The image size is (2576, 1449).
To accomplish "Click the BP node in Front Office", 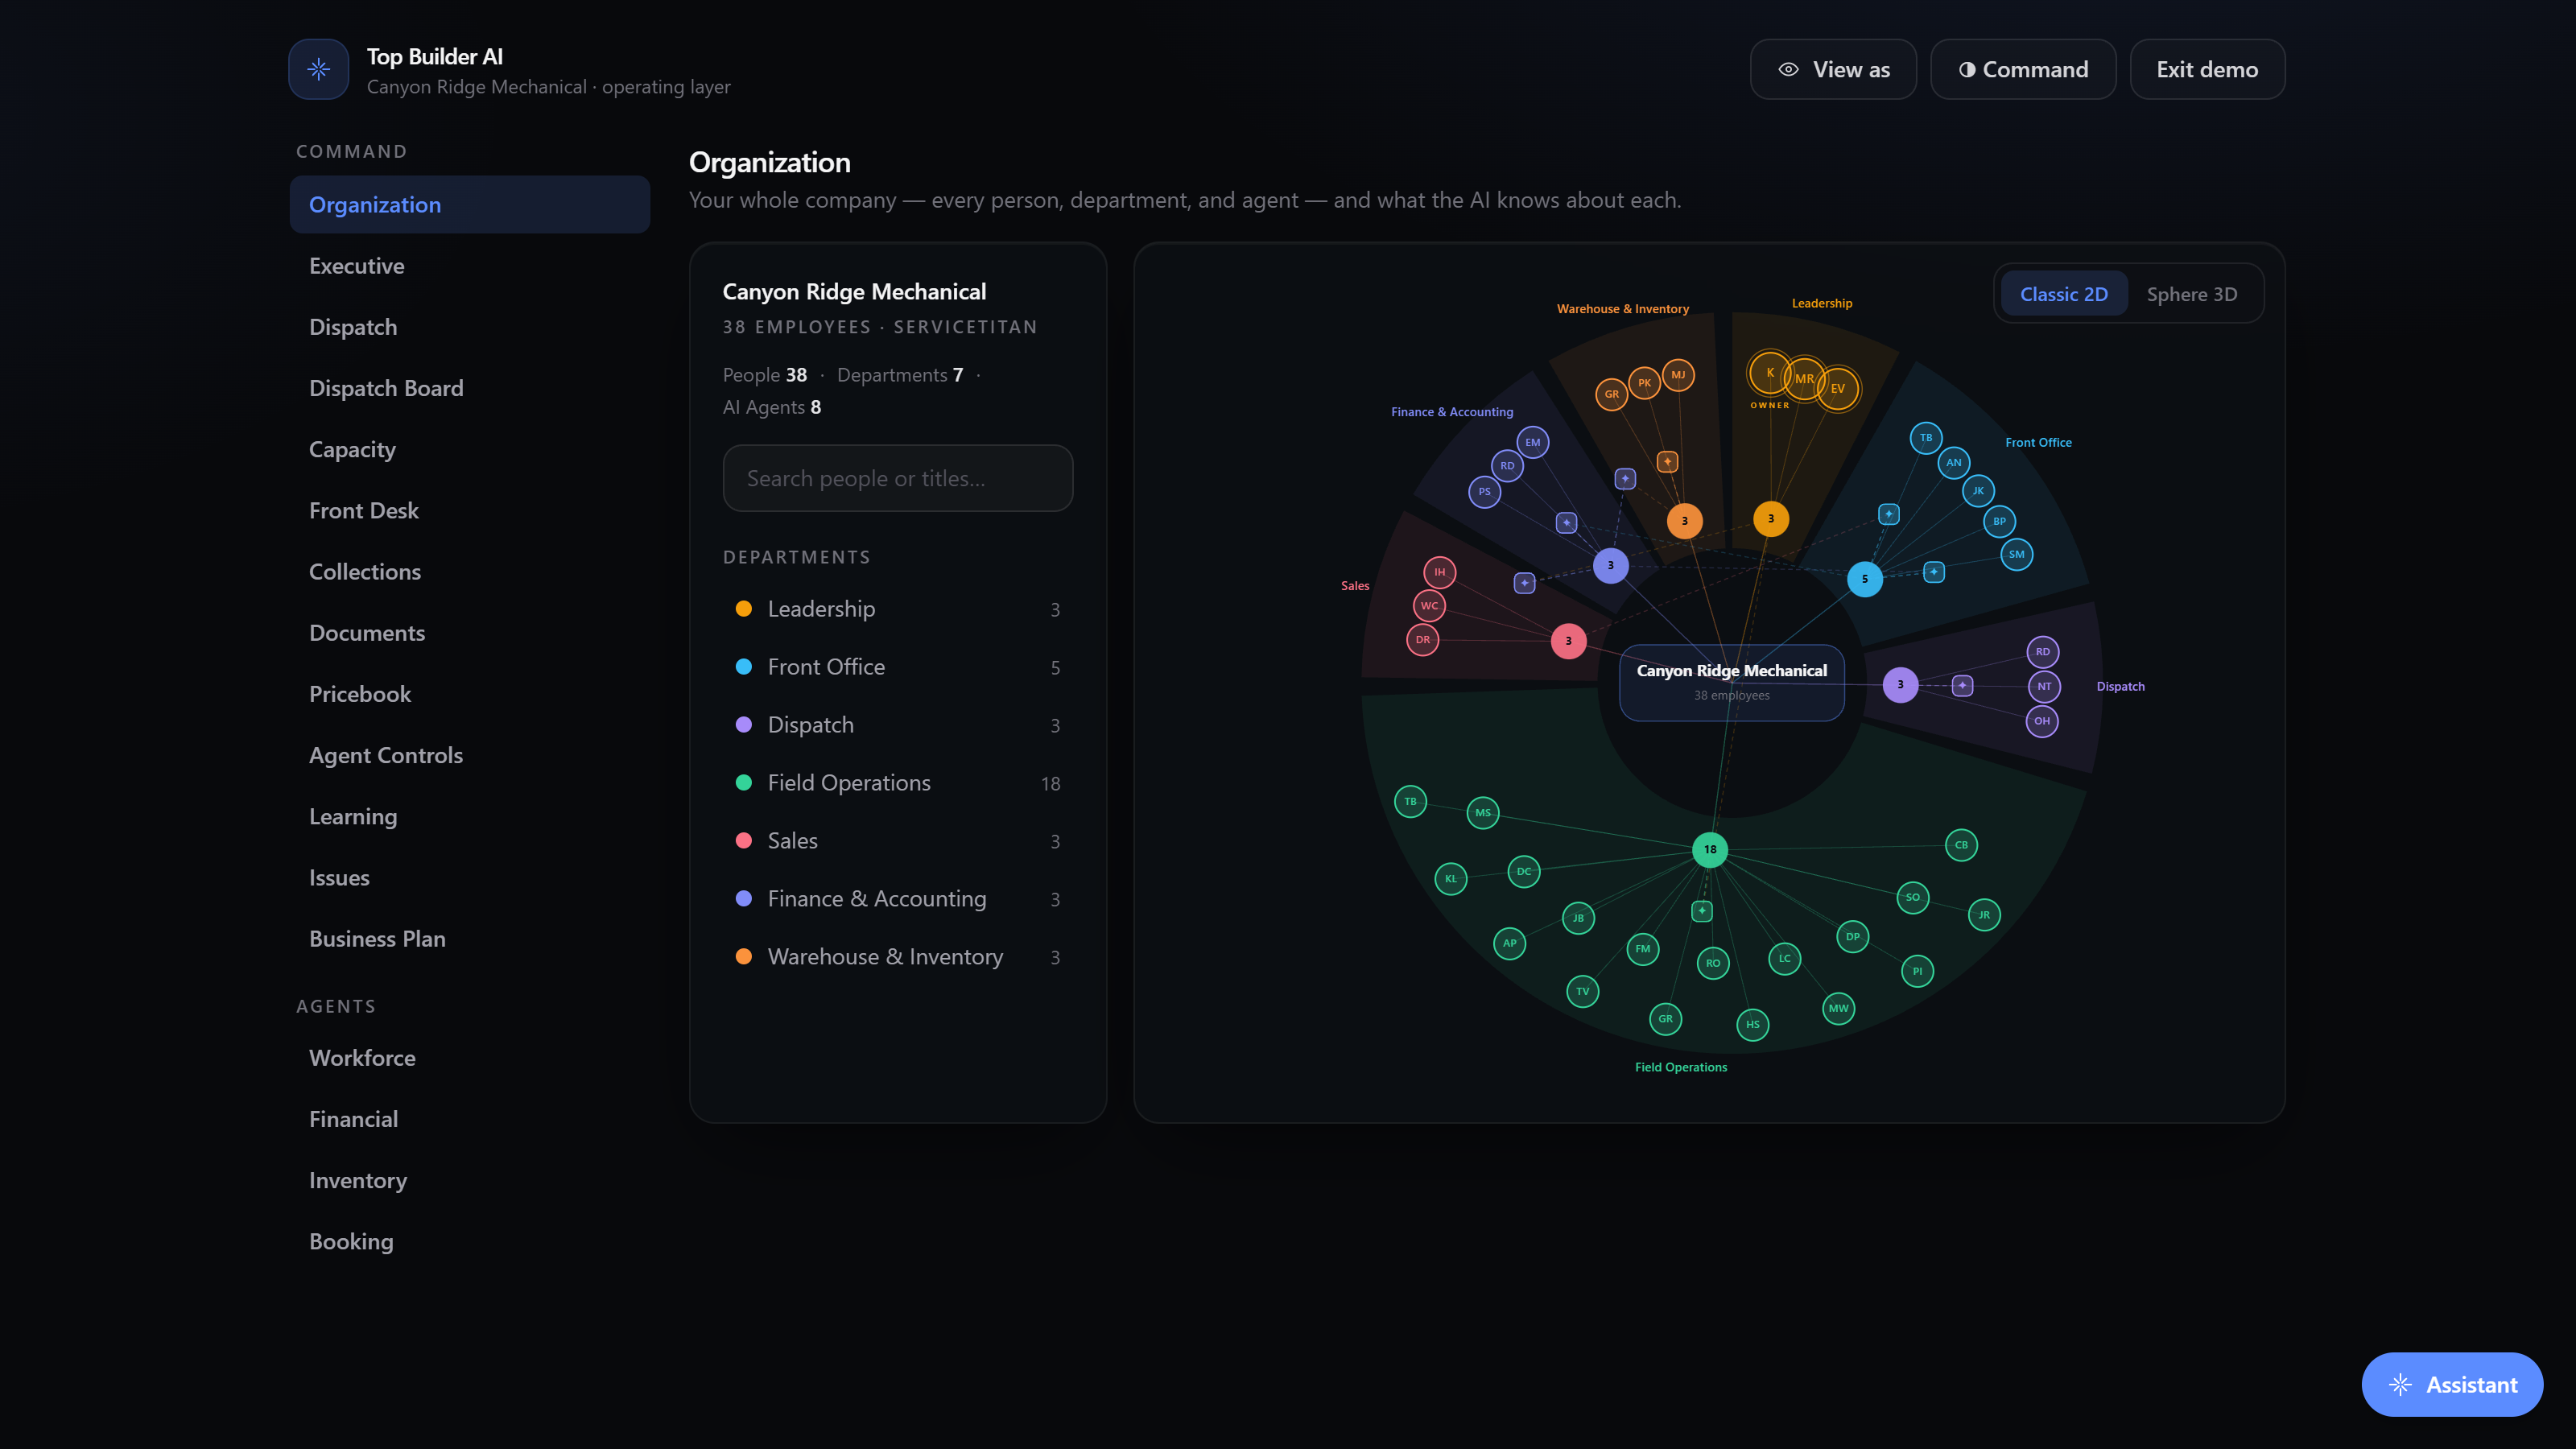I will point(1999,521).
